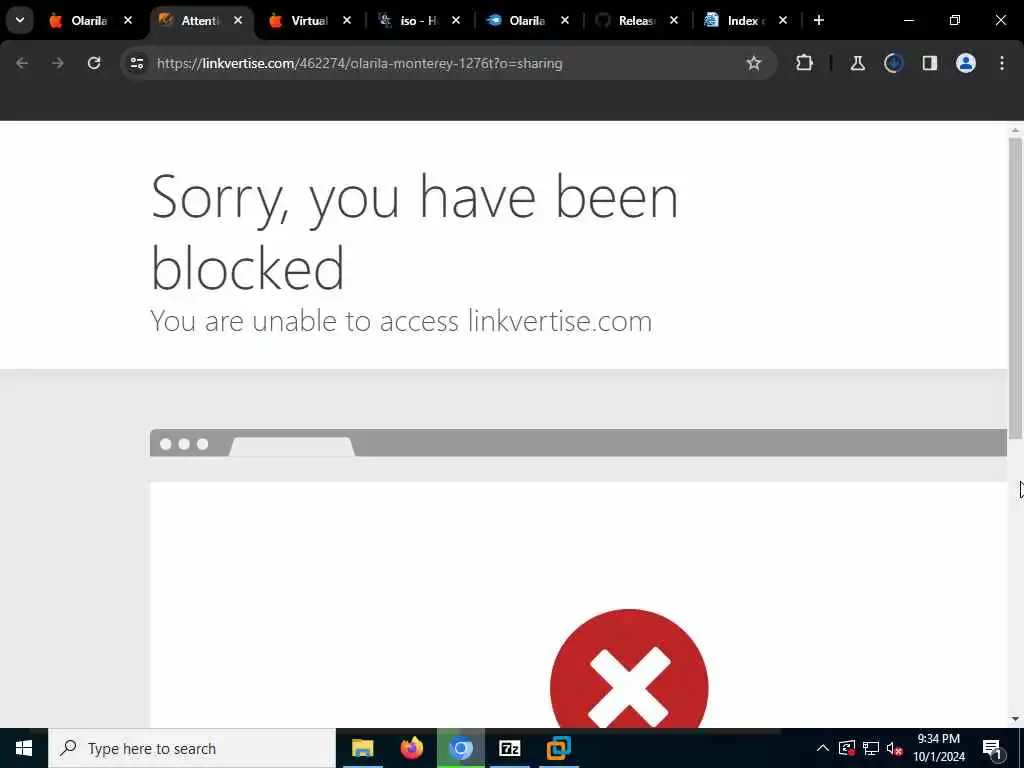
Task: Open the Extensions puzzle icon
Action: [x=805, y=63]
